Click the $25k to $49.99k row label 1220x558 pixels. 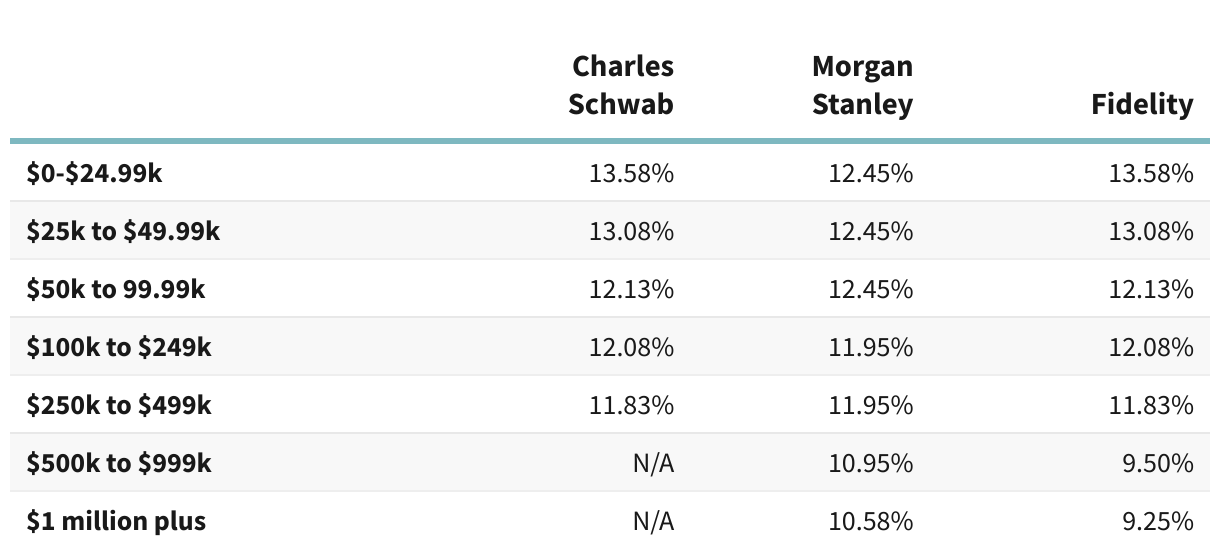coord(123,231)
